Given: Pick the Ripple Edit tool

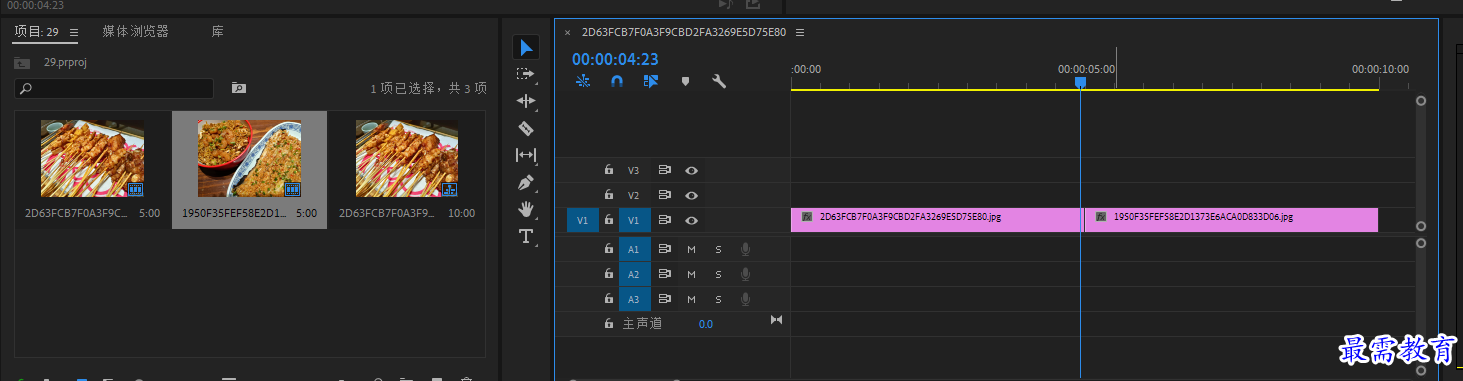Looking at the screenshot, I should coord(526,101).
